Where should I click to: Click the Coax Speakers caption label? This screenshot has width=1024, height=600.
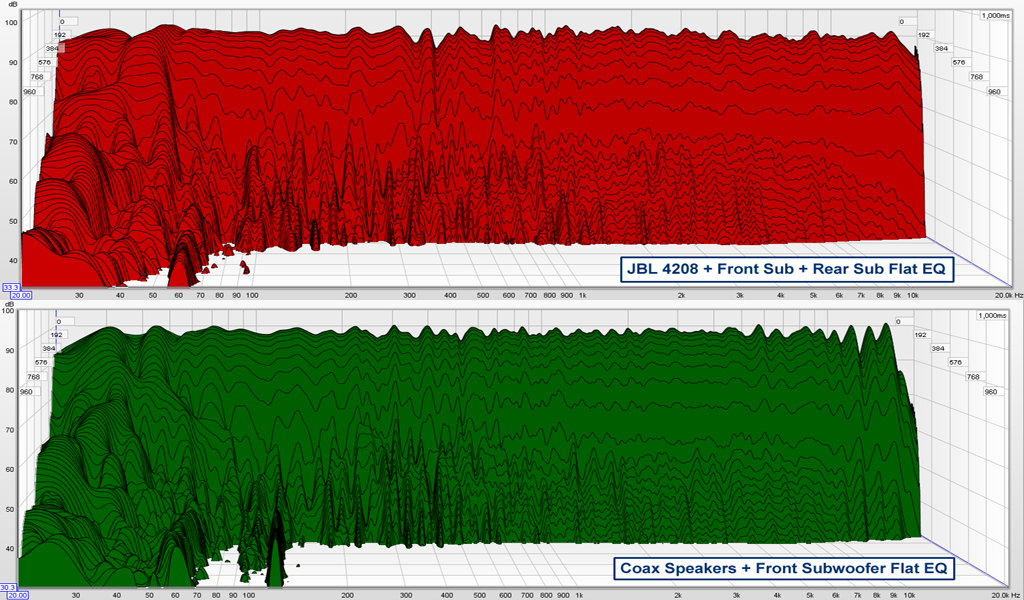point(784,568)
